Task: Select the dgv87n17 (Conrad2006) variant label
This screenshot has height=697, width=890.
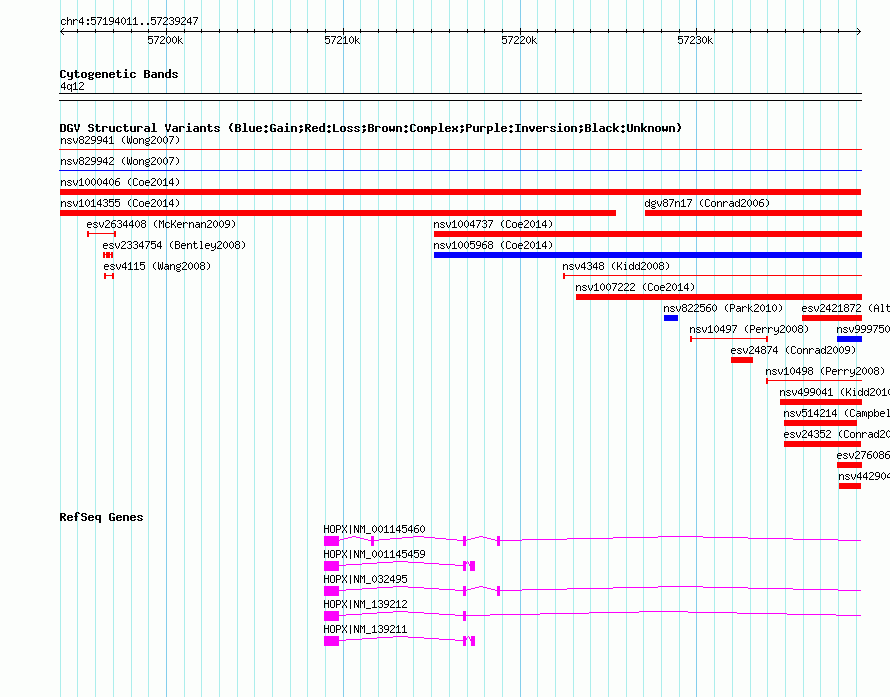Action: (x=707, y=203)
